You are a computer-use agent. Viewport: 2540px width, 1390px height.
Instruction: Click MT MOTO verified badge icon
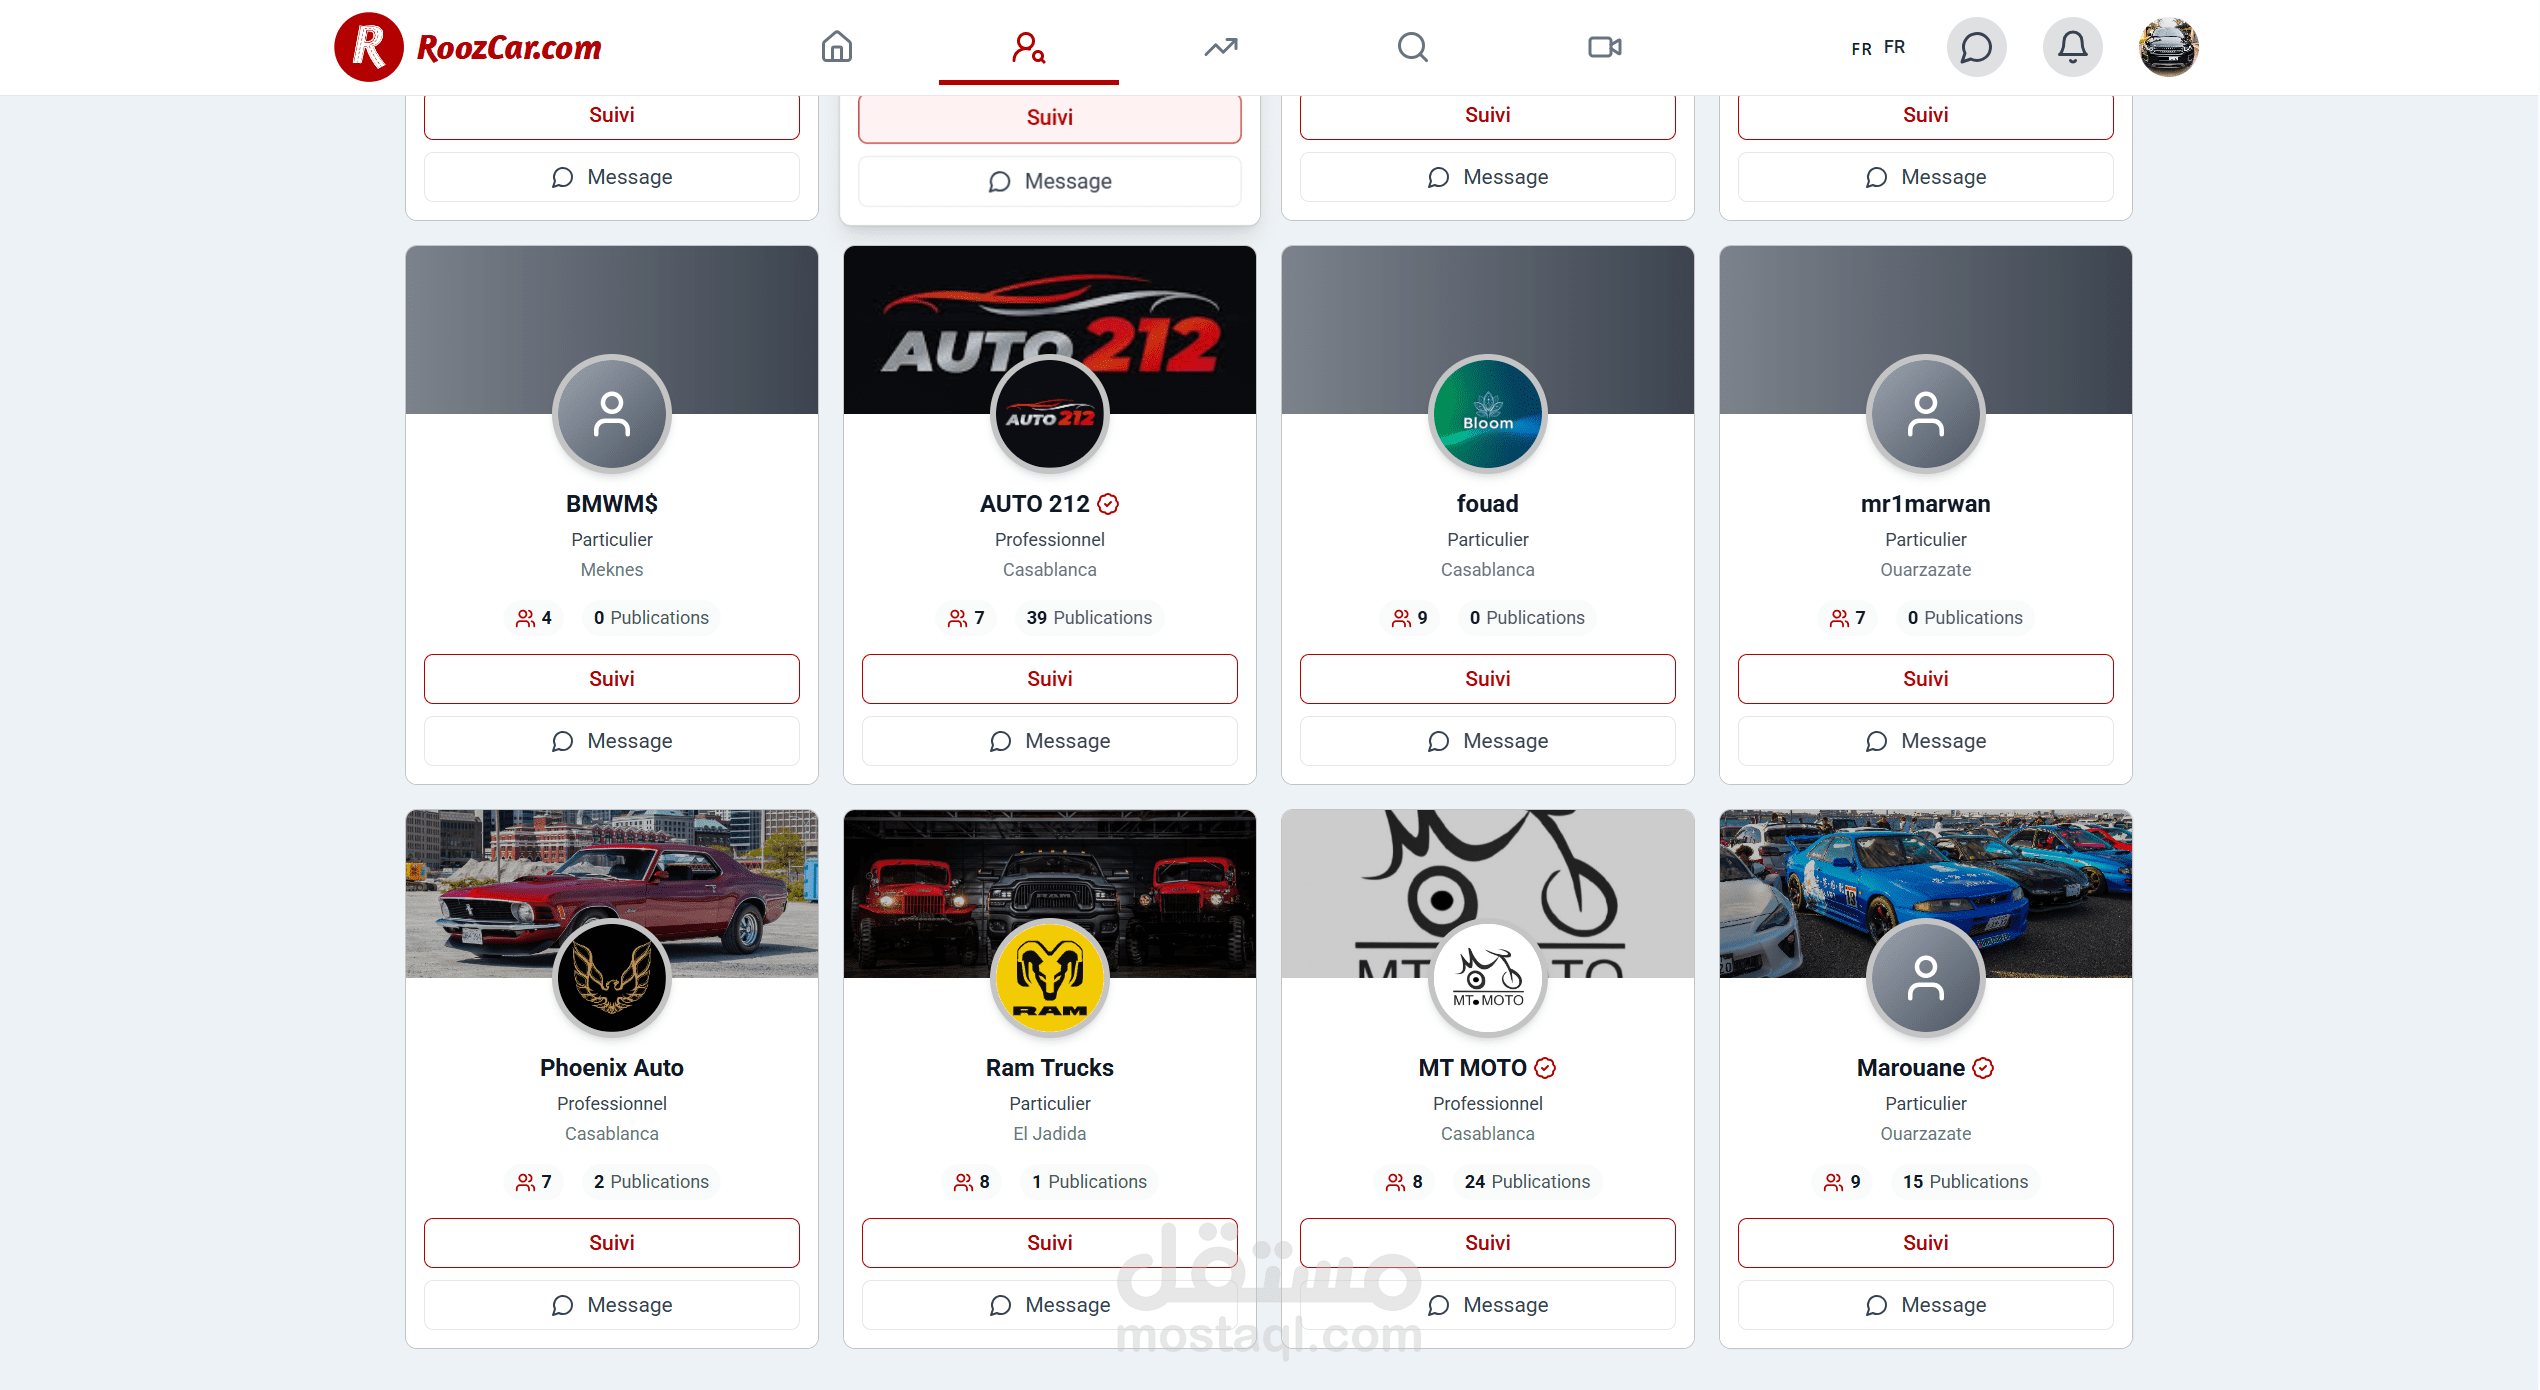(x=1545, y=1068)
